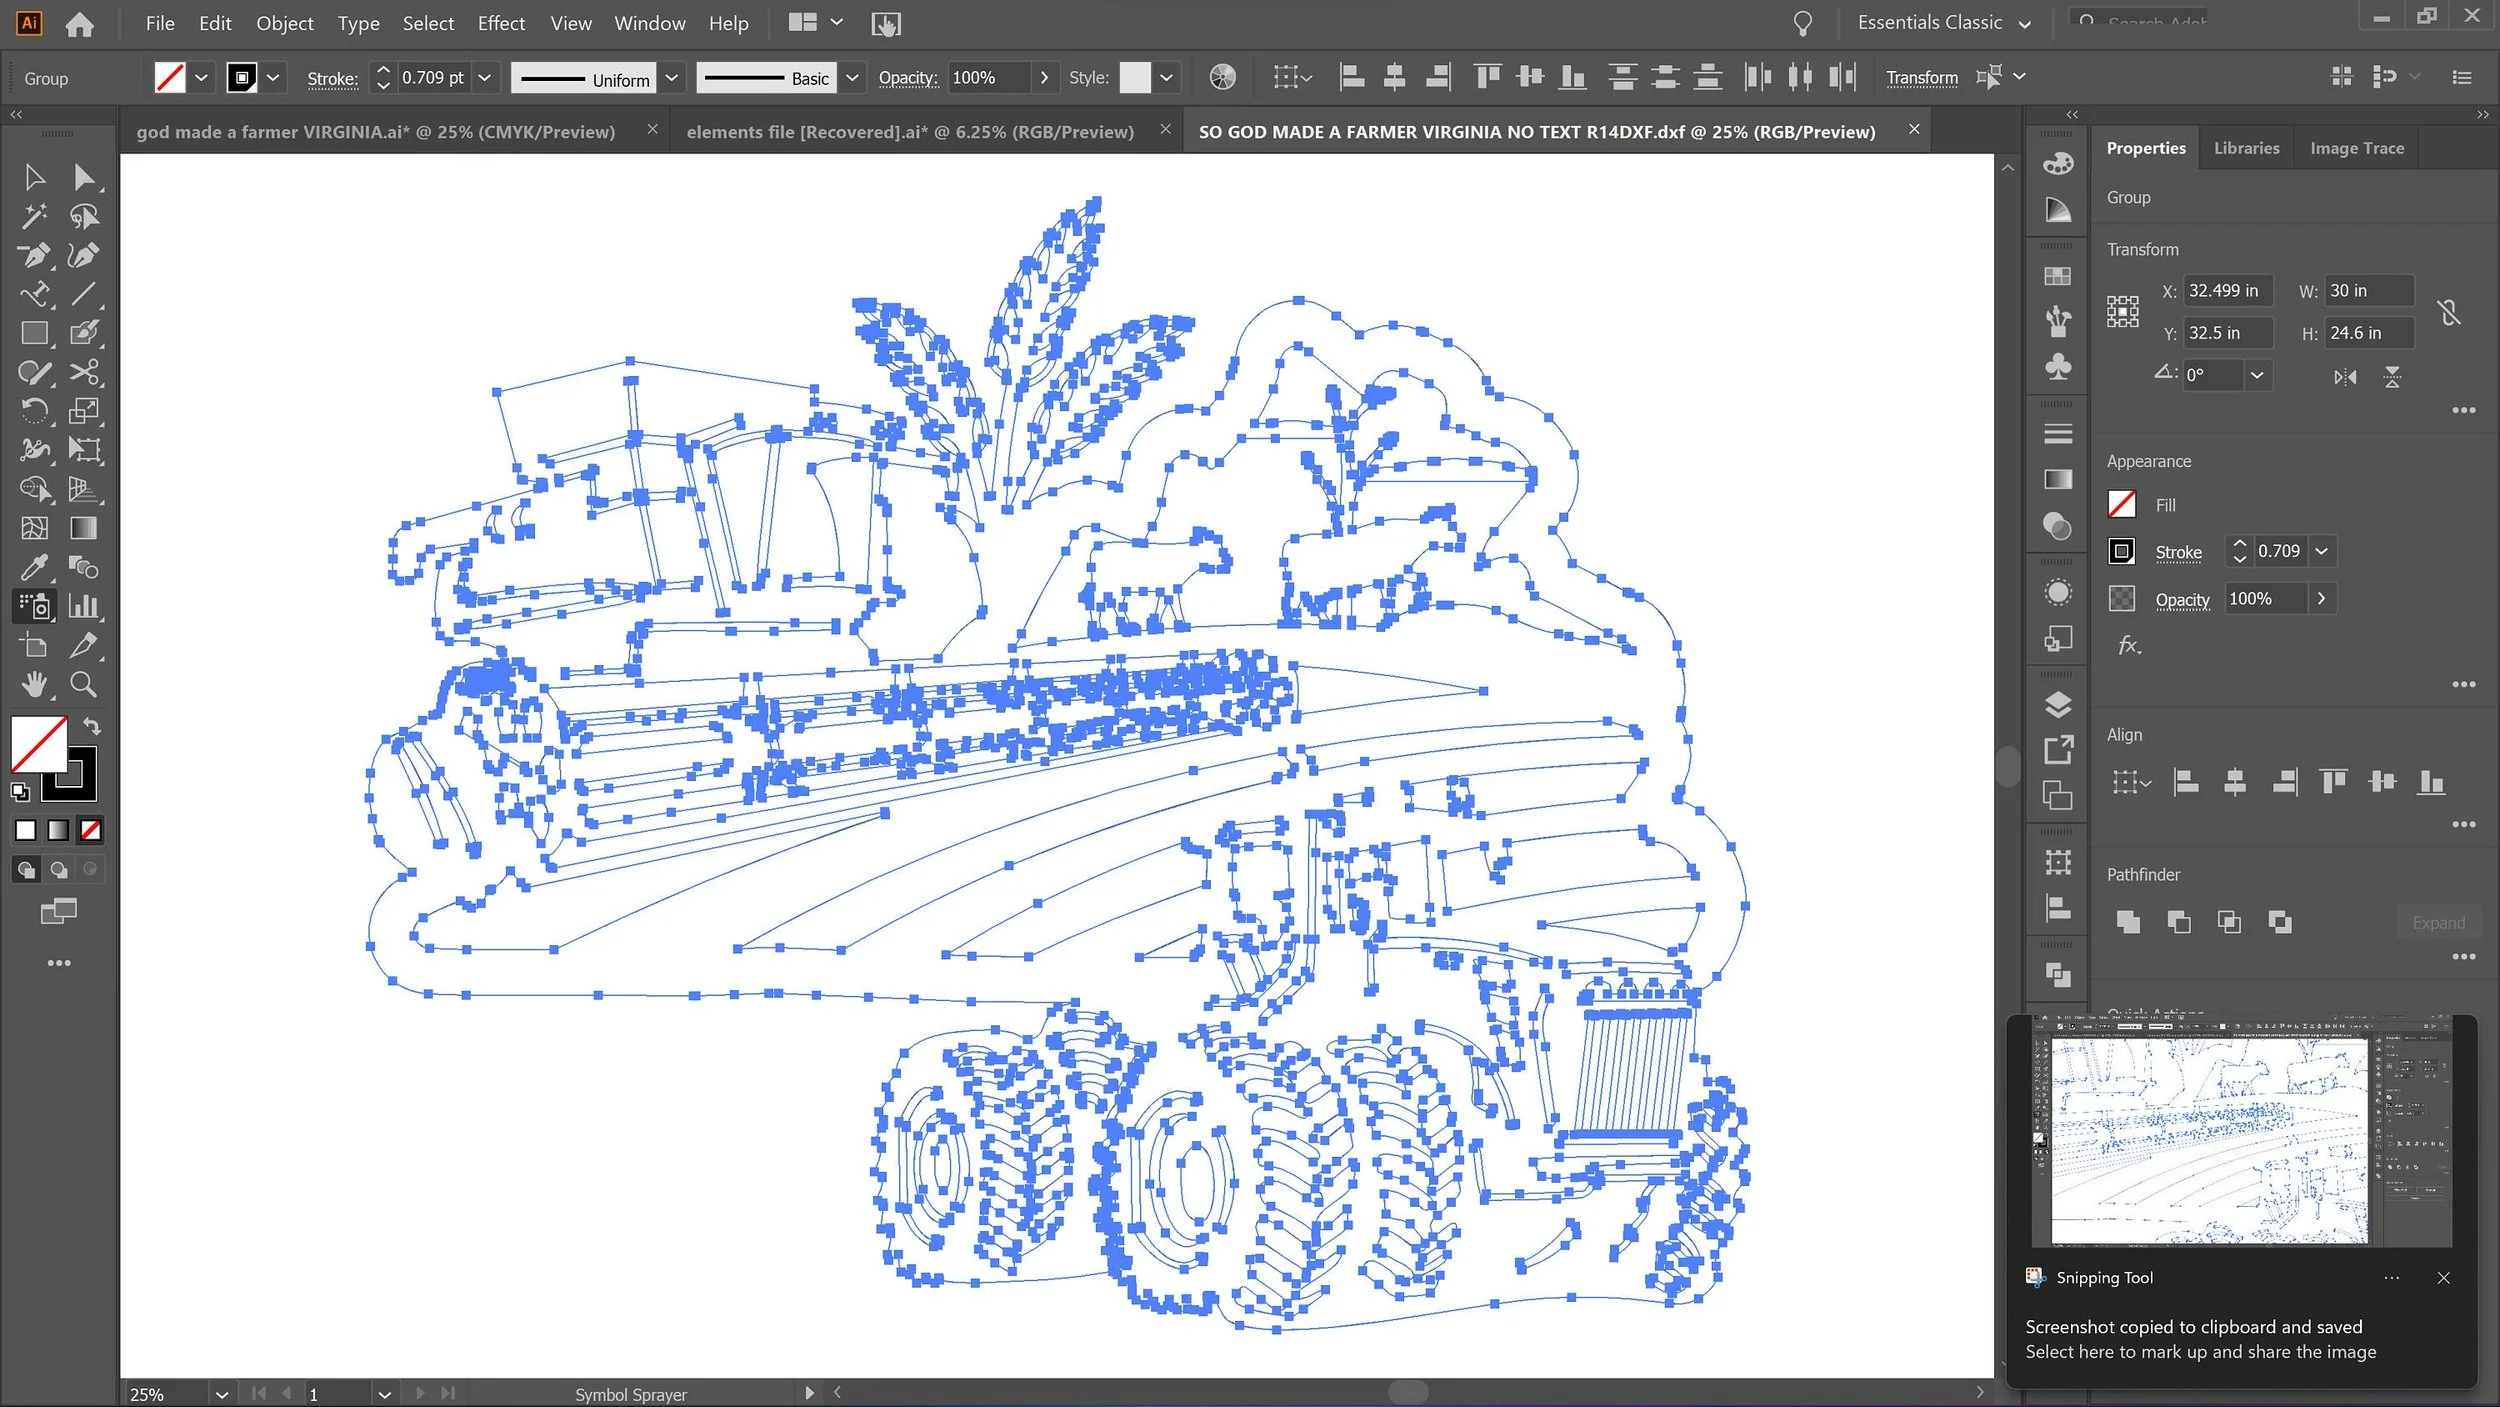
Task: Open the Layers panel icon
Action: [x=2058, y=705]
